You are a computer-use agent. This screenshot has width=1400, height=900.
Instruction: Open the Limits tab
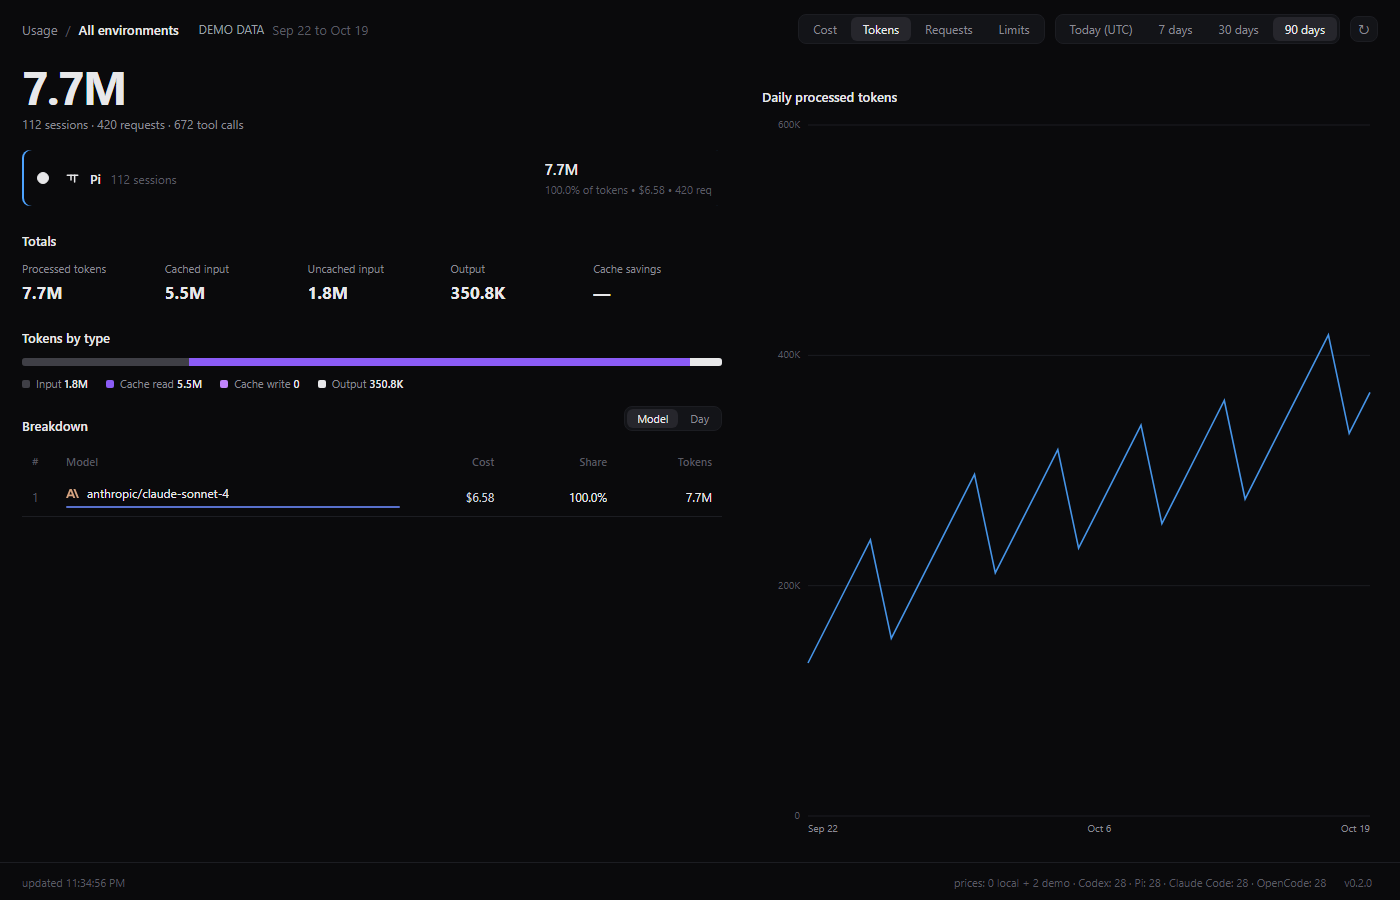pos(1014,30)
